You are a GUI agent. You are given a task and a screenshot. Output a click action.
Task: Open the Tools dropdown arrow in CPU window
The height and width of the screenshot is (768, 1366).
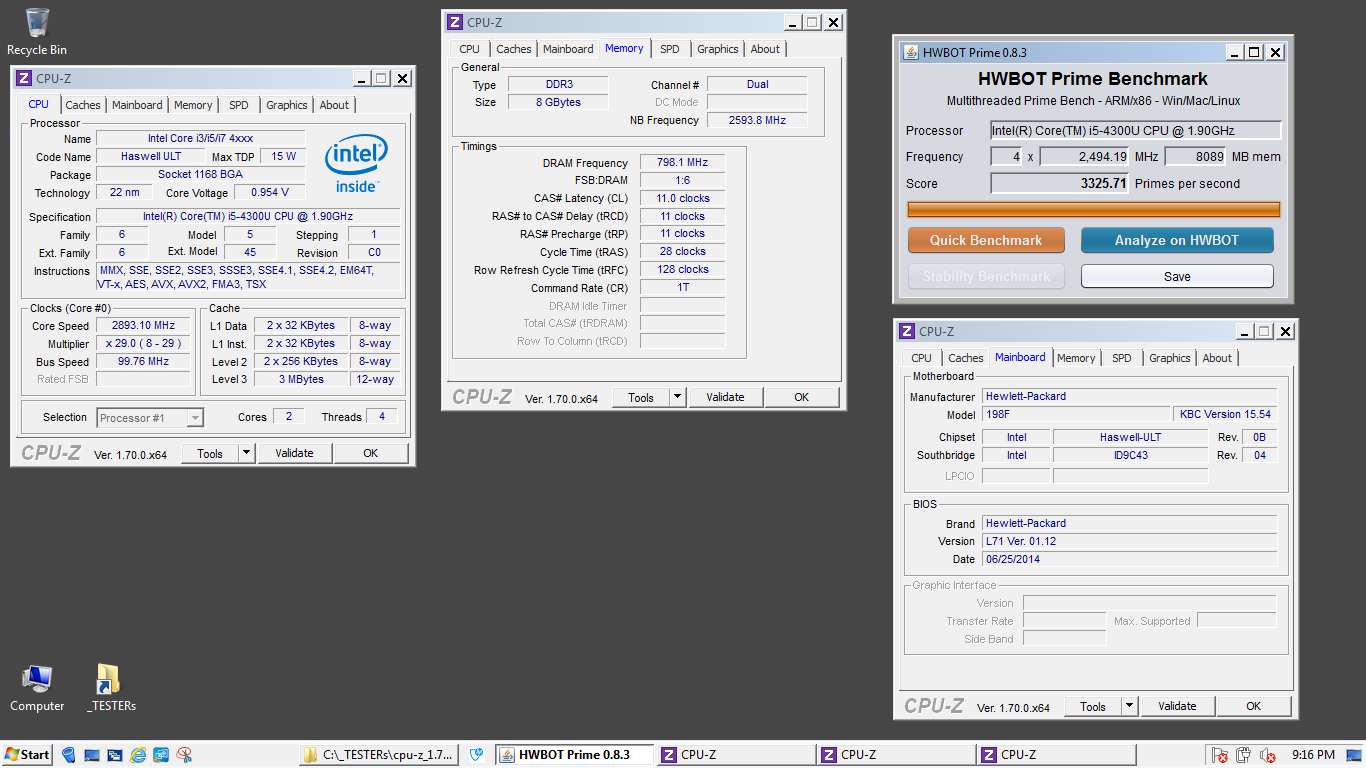pos(247,453)
